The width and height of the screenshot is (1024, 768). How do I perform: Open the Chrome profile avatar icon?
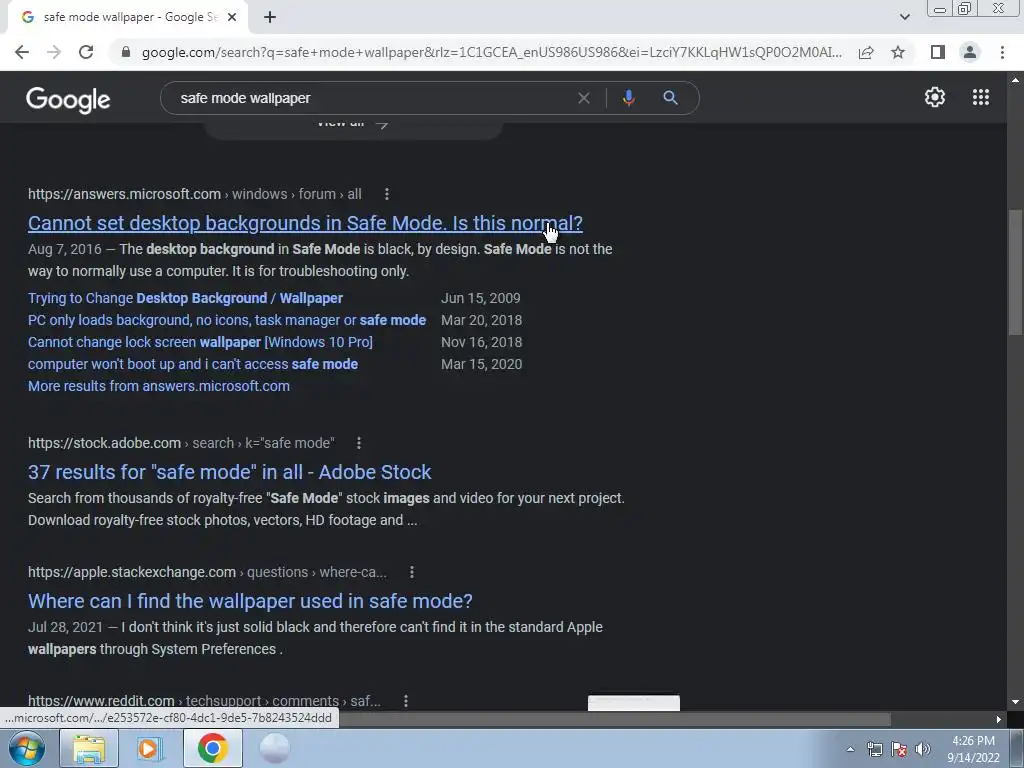[x=970, y=52]
